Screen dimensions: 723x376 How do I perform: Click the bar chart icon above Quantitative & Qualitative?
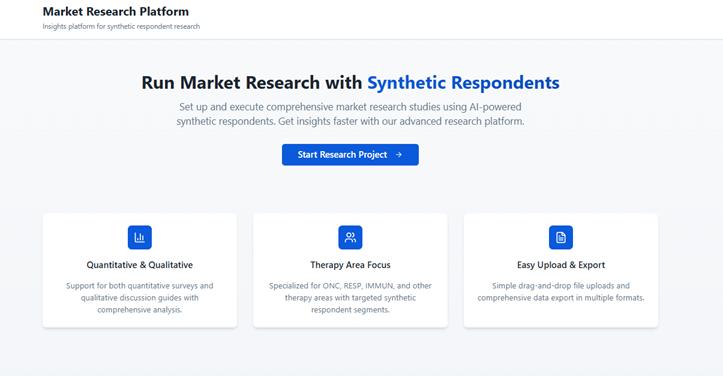[x=140, y=237]
